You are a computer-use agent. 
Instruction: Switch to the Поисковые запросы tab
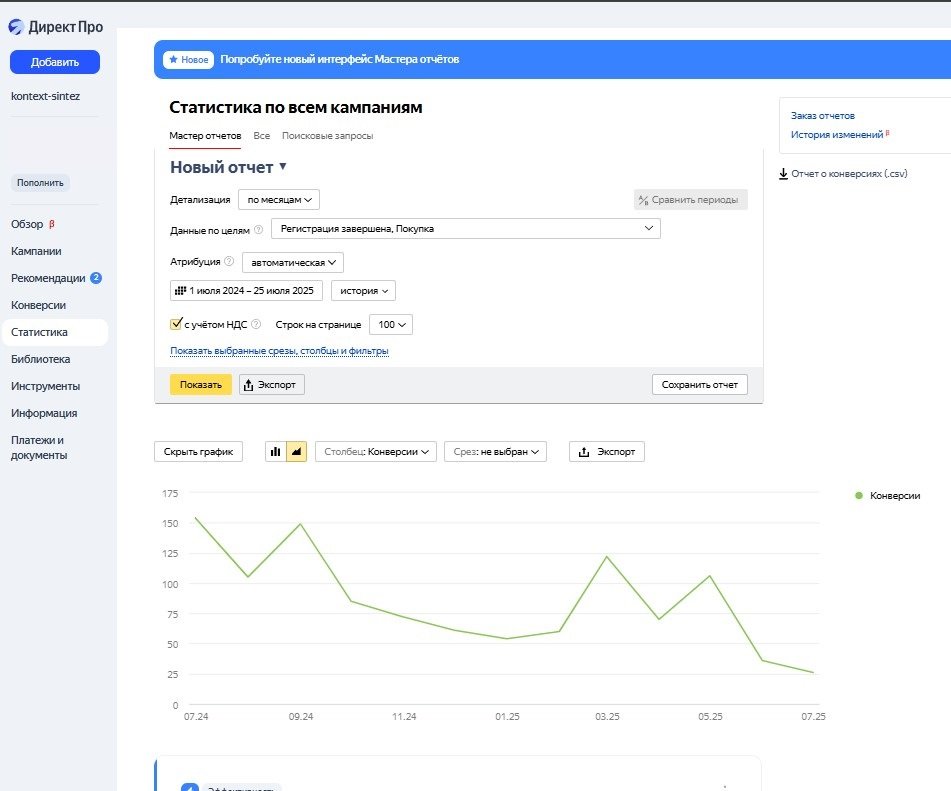(327, 135)
